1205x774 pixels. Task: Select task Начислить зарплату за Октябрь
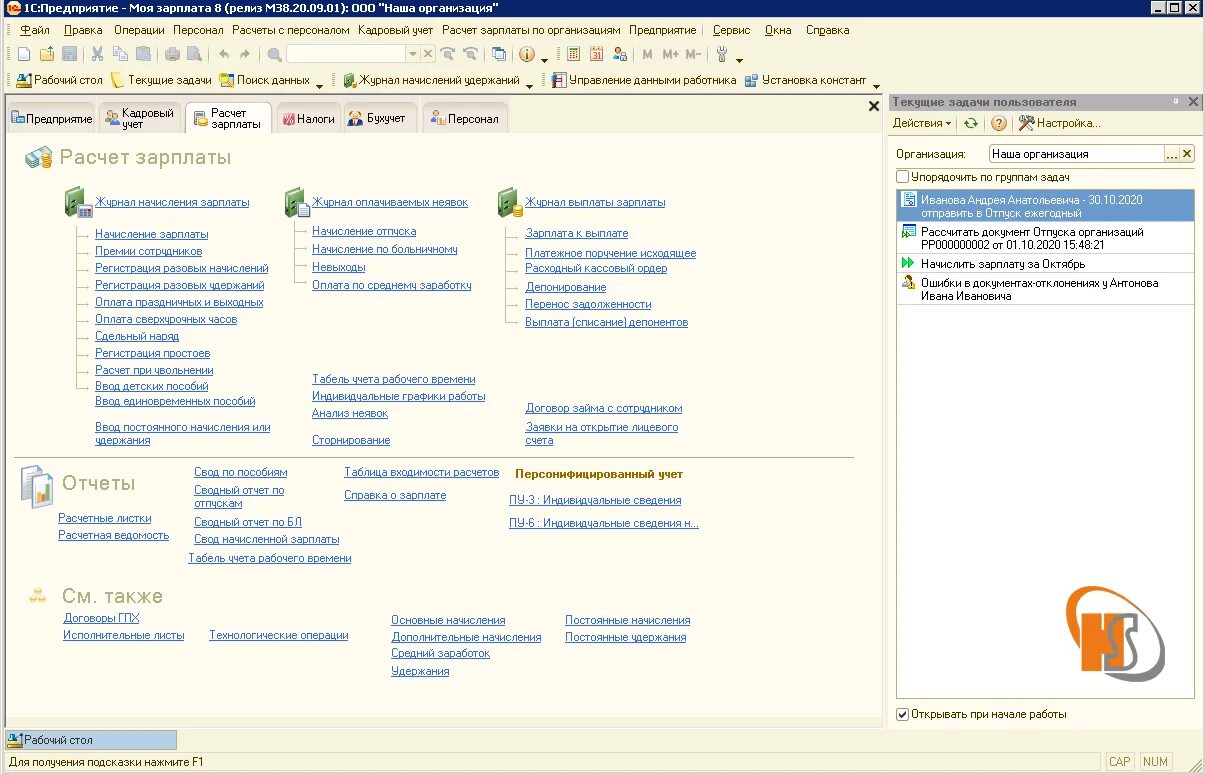tap(1045, 264)
